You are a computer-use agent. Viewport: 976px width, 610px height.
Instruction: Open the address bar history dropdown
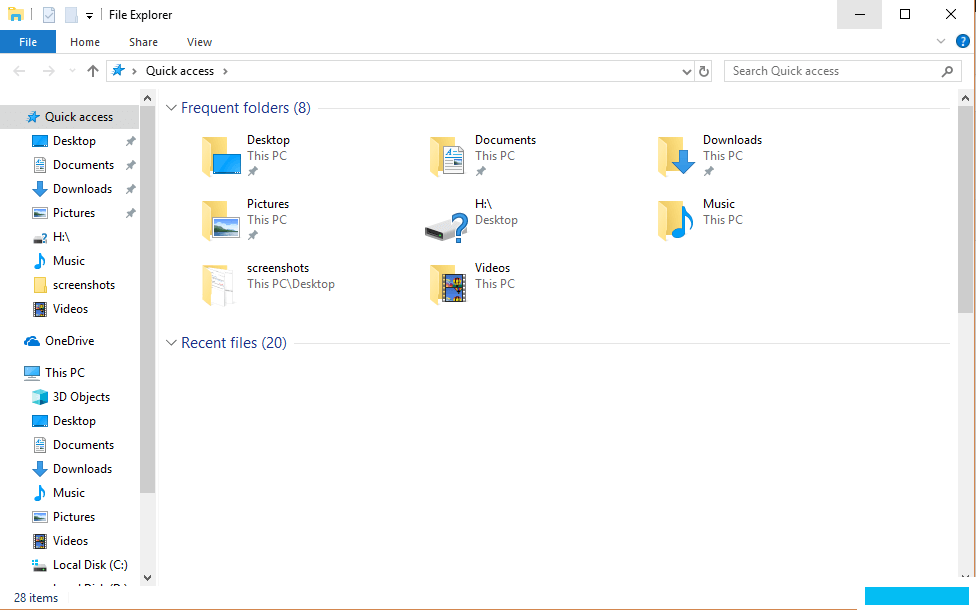point(687,72)
